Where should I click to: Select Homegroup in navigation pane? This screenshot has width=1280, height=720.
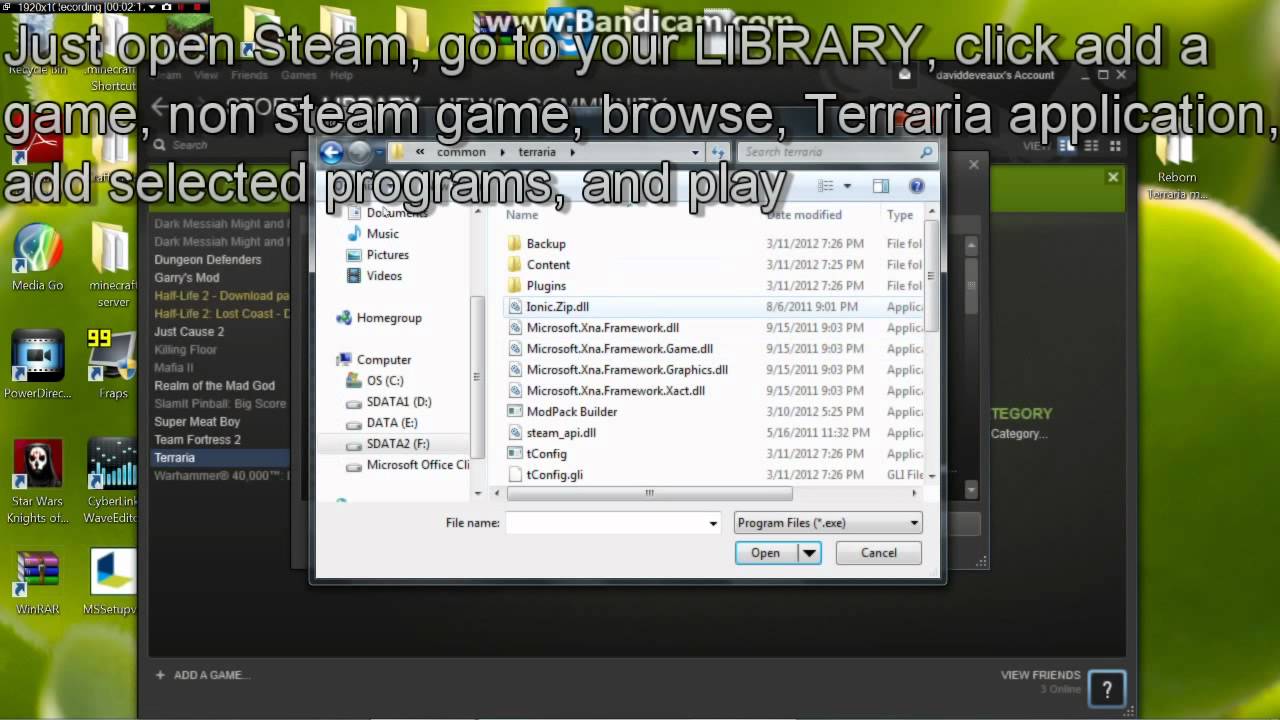point(389,318)
